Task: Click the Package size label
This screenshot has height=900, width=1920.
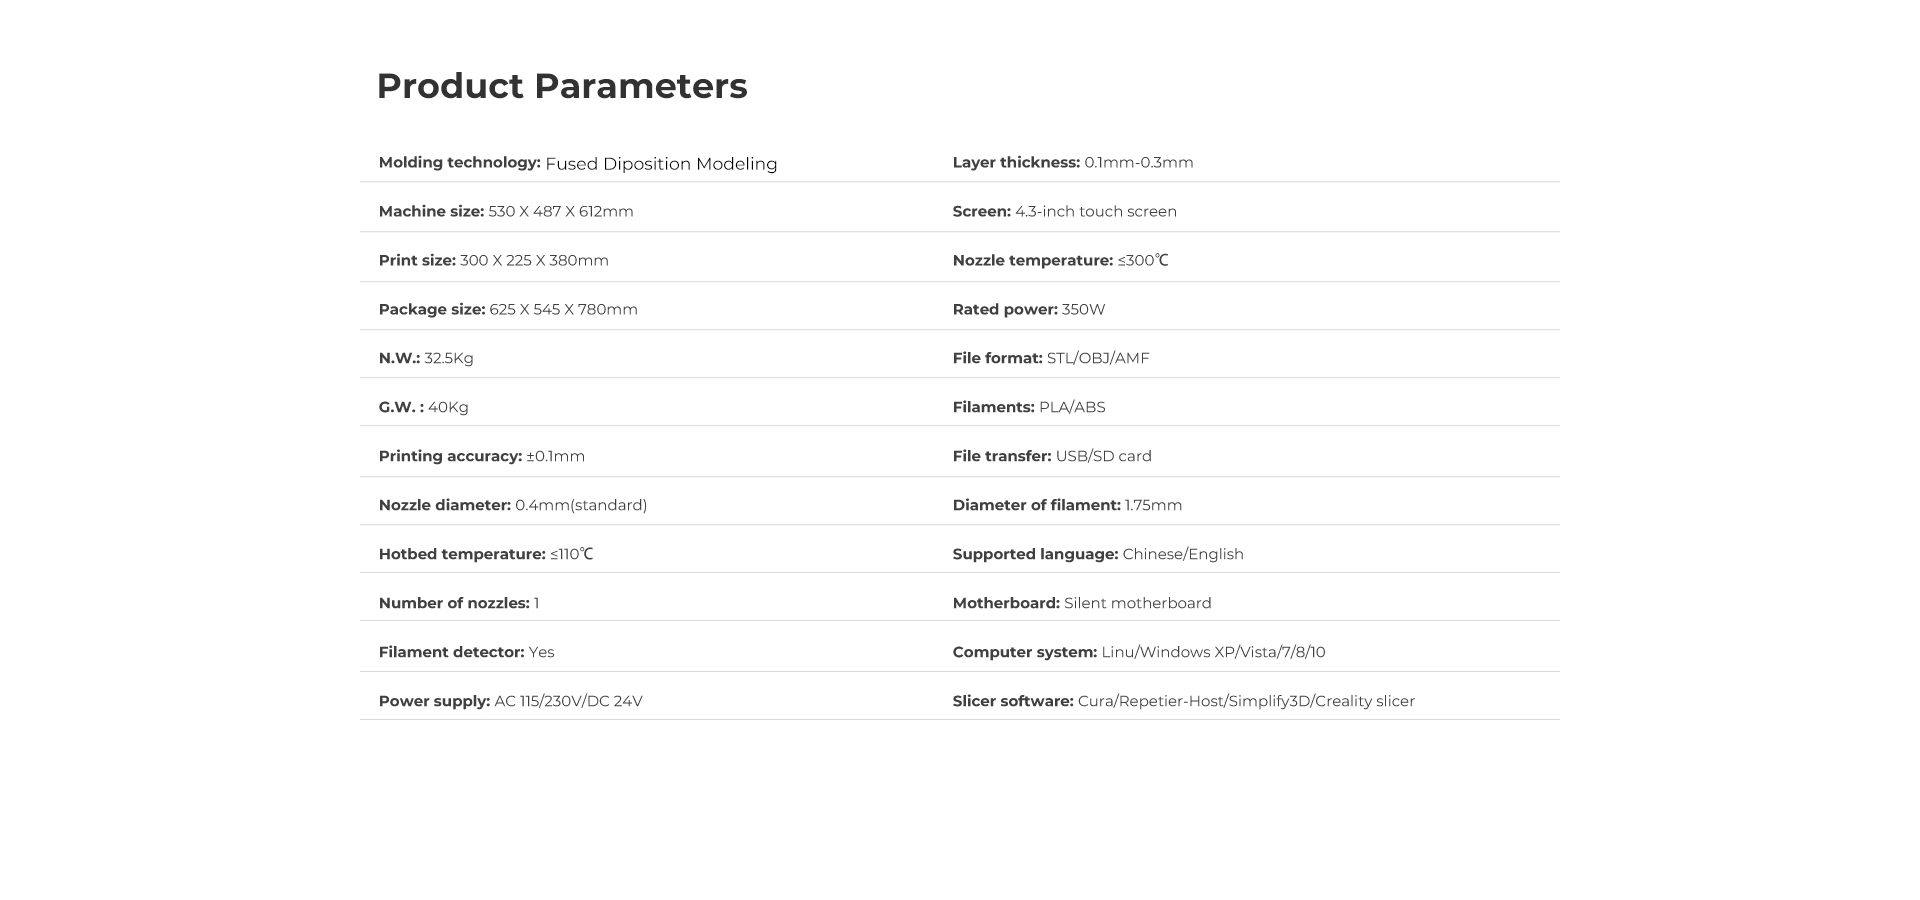Action: [432, 309]
